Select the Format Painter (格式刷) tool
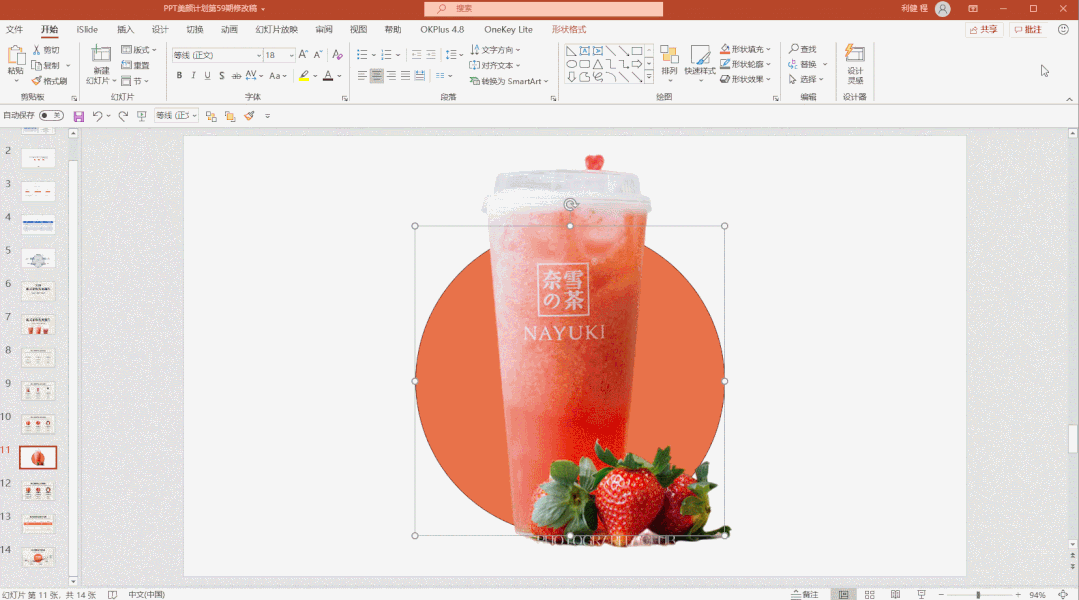 pyautogui.click(x=50, y=81)
